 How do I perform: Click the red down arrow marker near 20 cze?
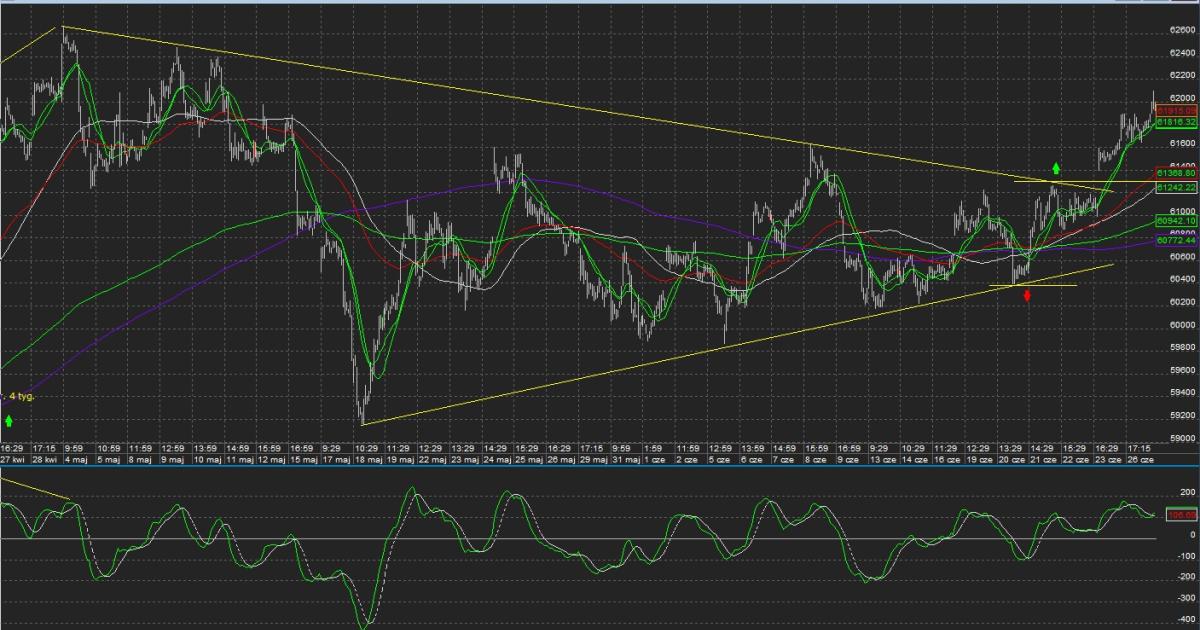coord(1026,296)
